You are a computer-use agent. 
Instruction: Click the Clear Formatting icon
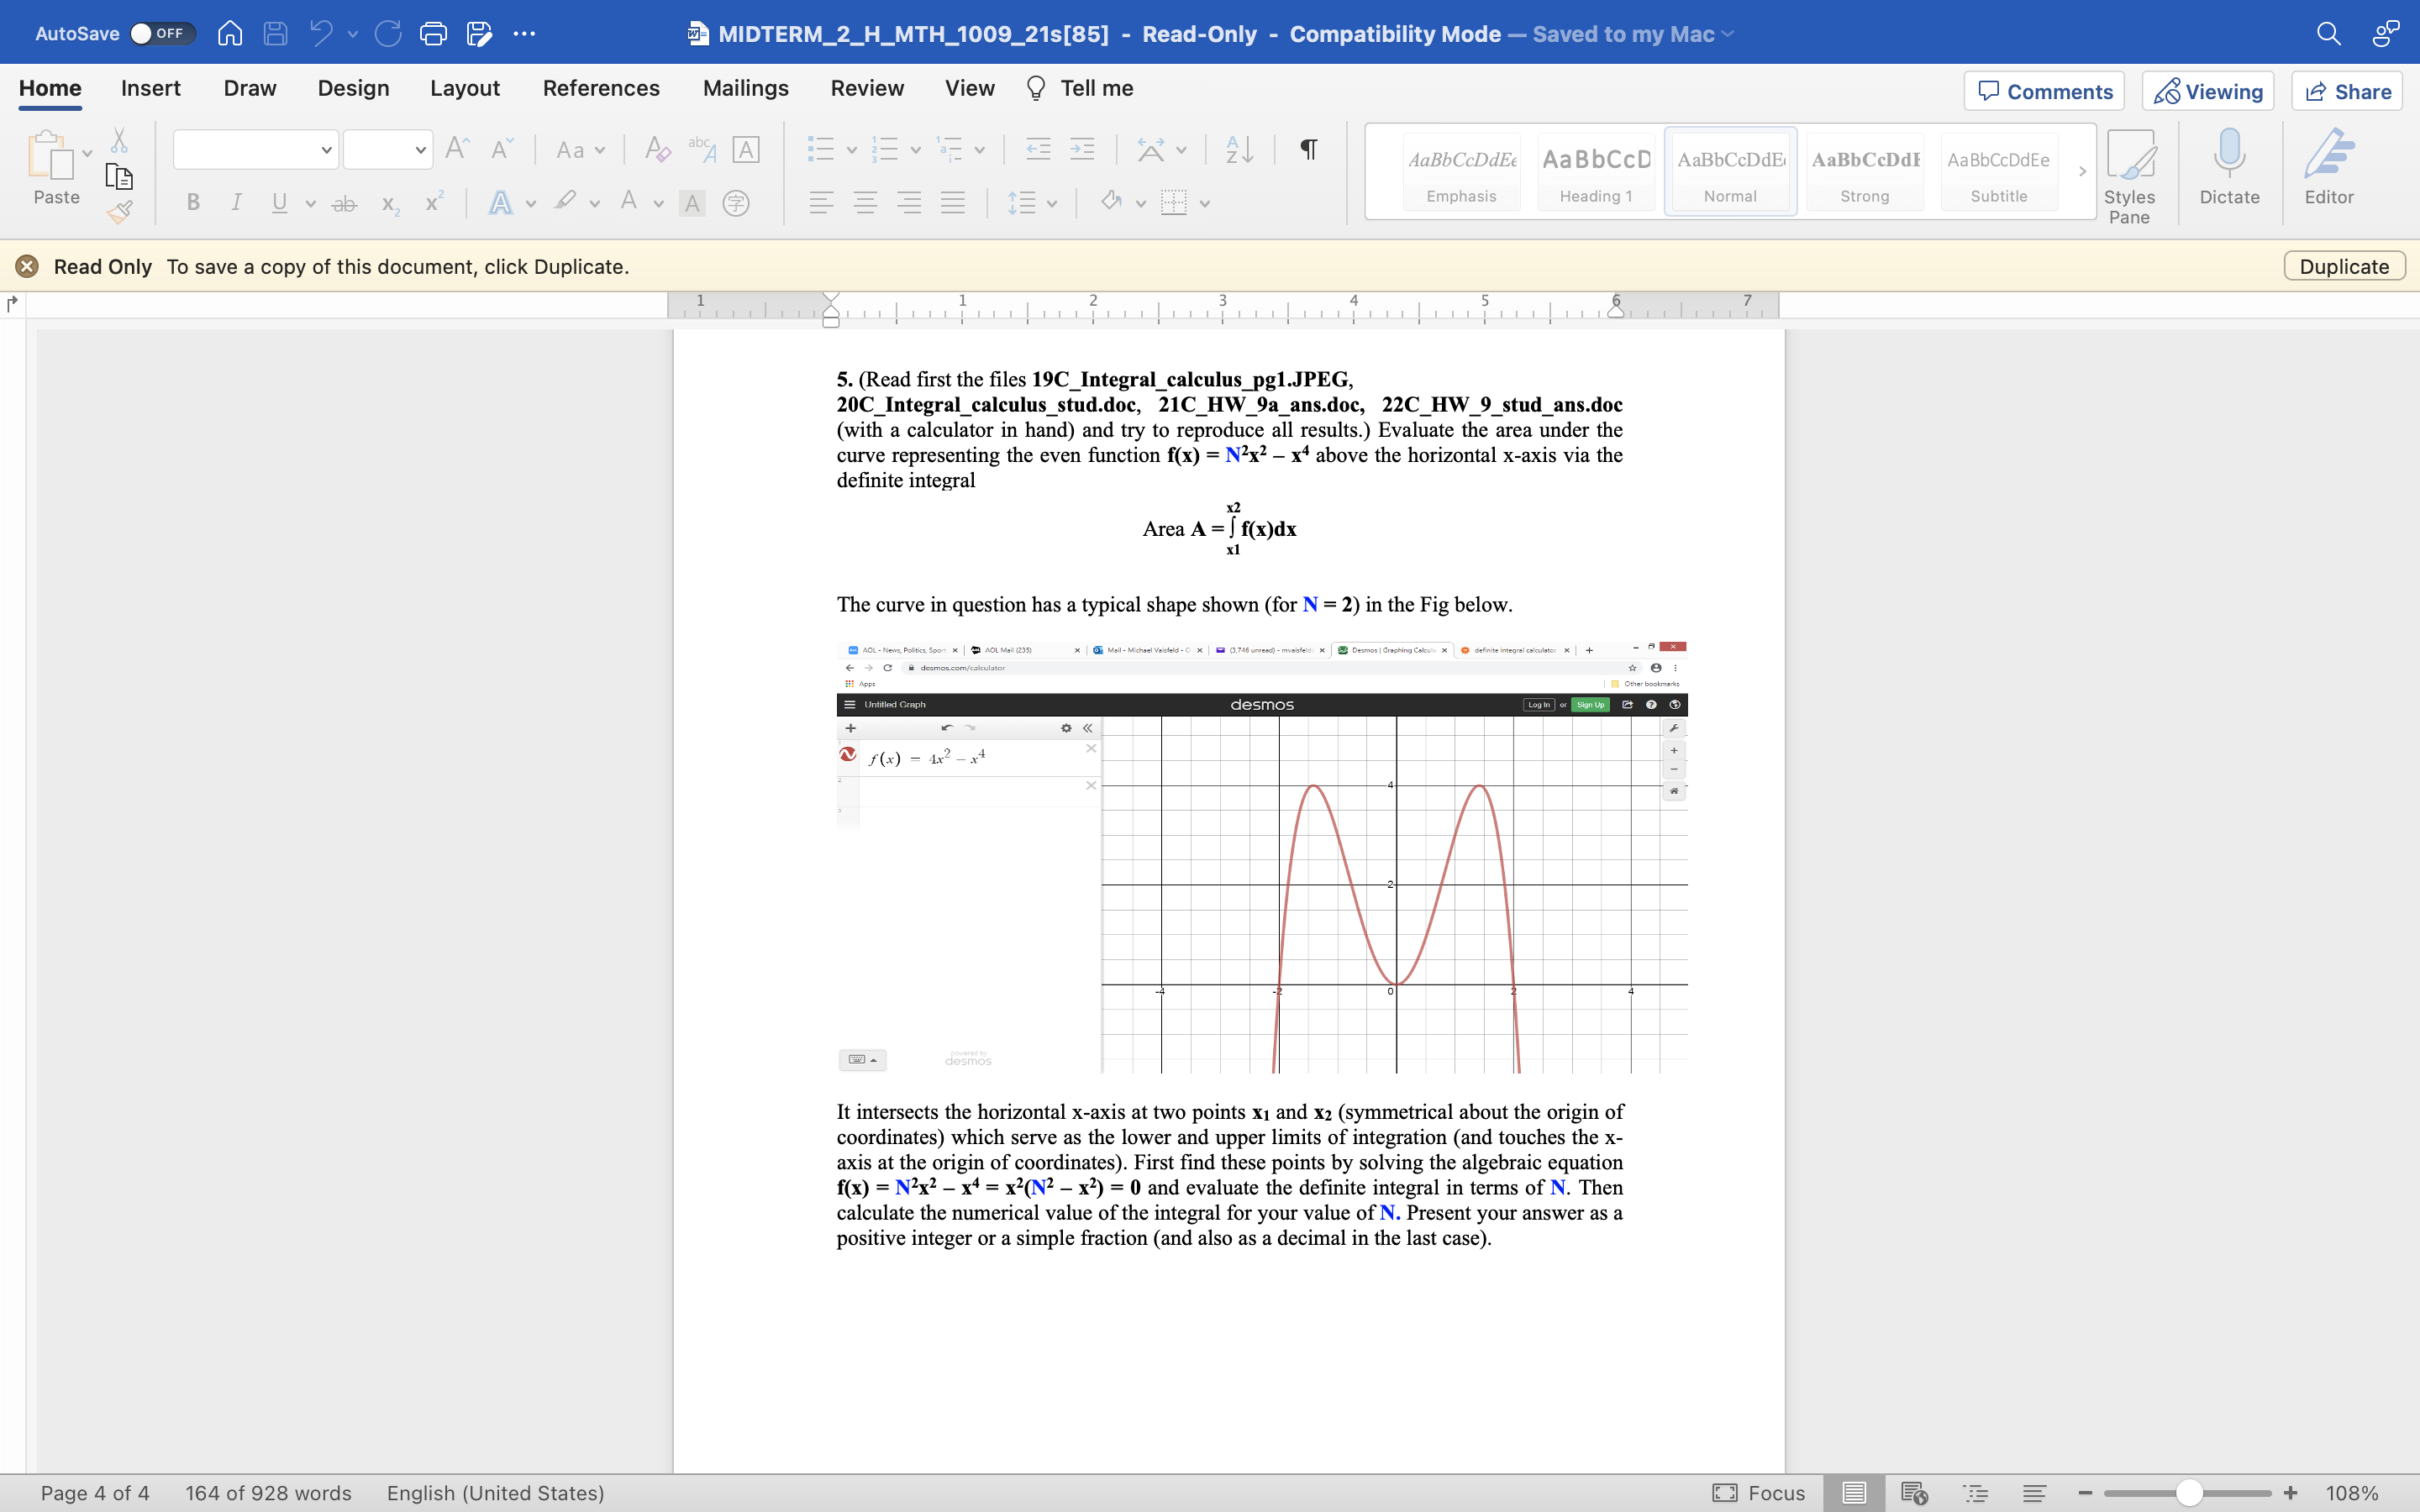(656, 149)
